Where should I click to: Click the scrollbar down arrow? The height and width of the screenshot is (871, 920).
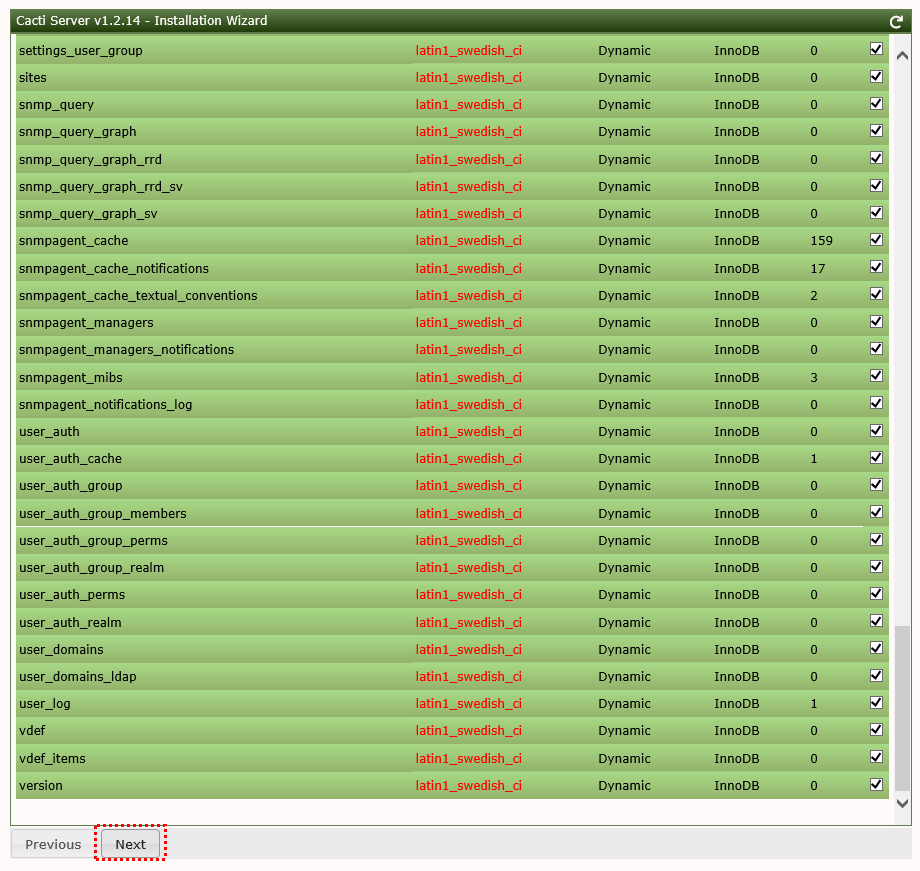point(902,804)
